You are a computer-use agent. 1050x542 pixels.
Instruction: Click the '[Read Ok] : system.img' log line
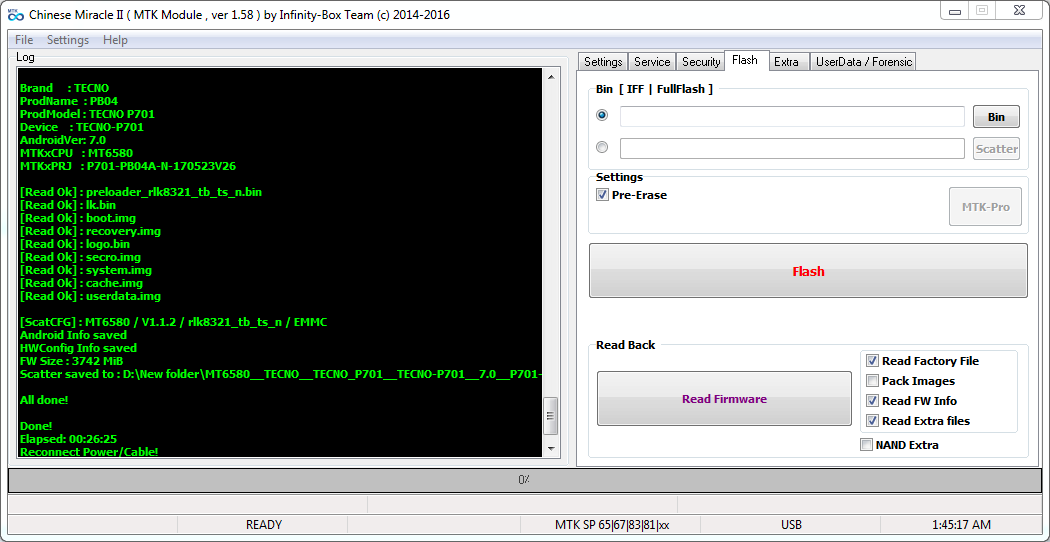click(x=86, y=270)
